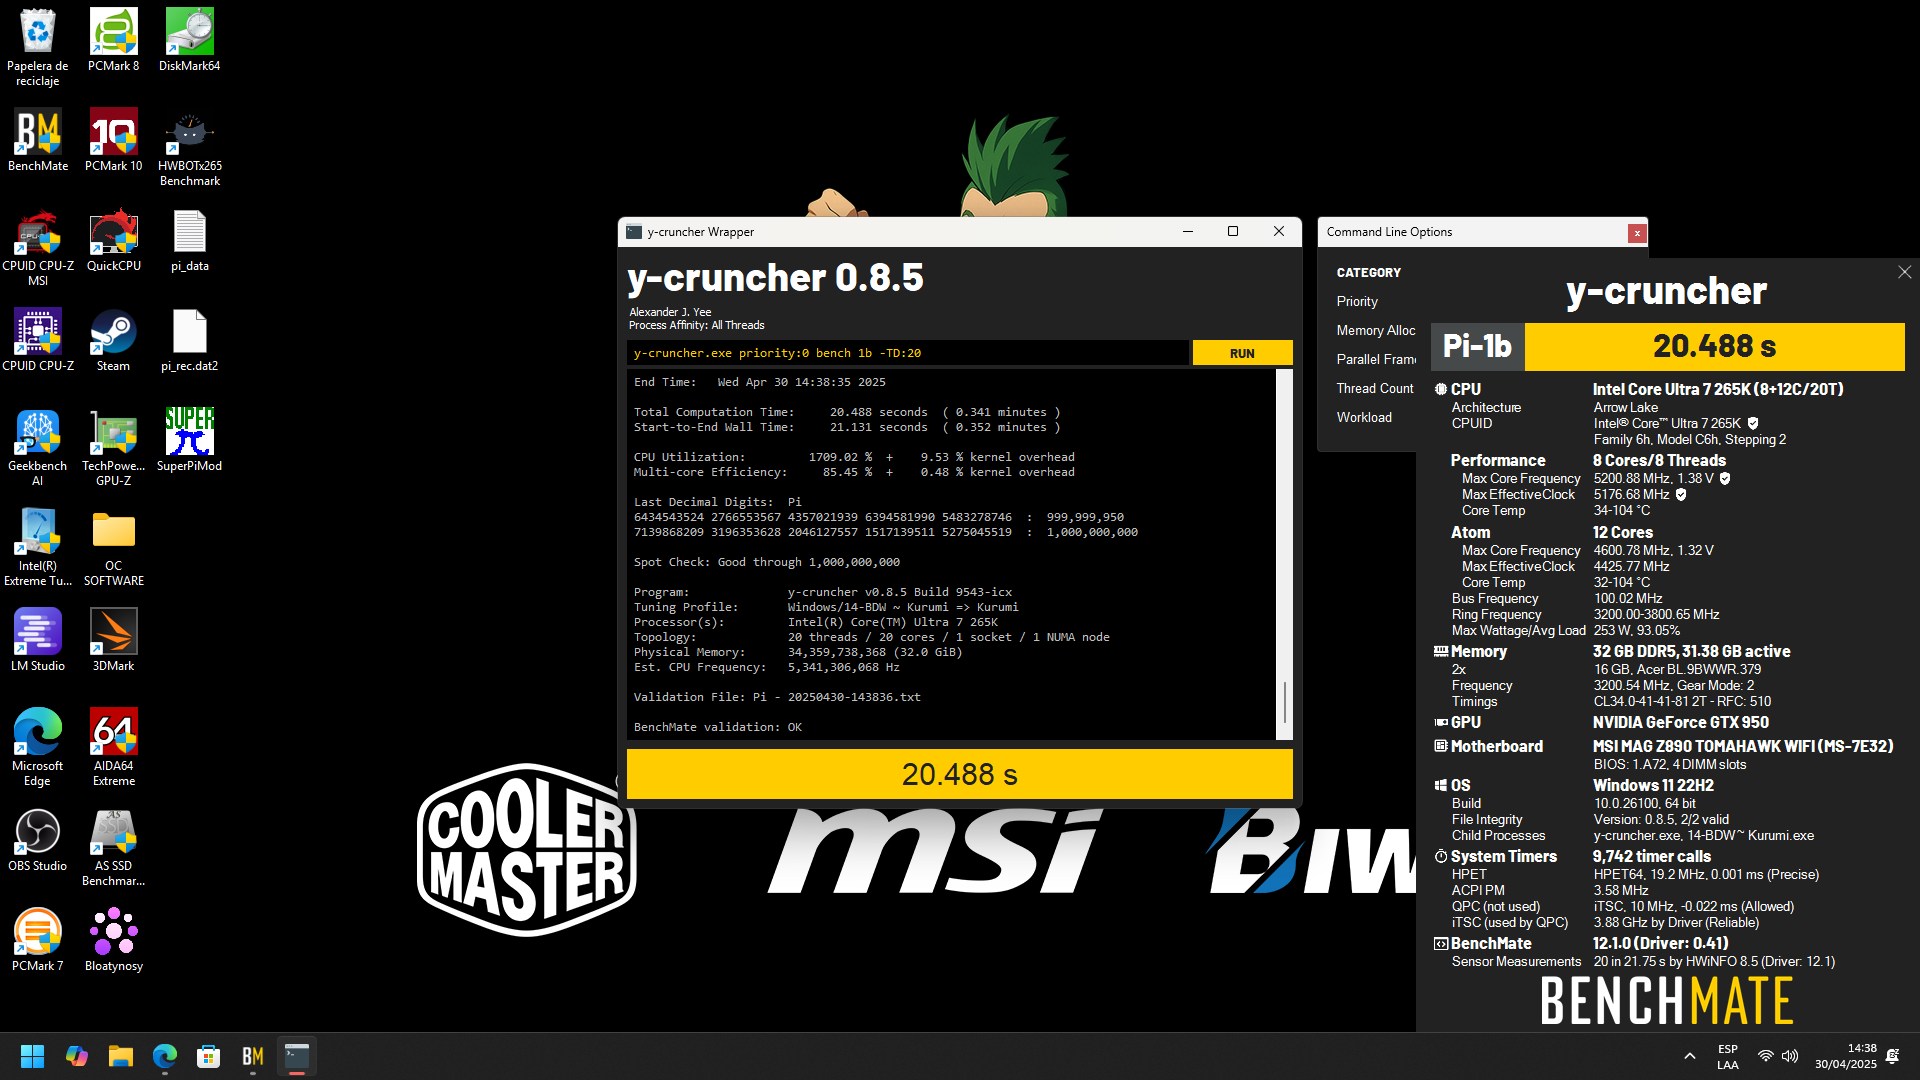Open the Bloatynosy desktop shortcut
This screenshot has width=1920, height=1080.
coord(113,940)
